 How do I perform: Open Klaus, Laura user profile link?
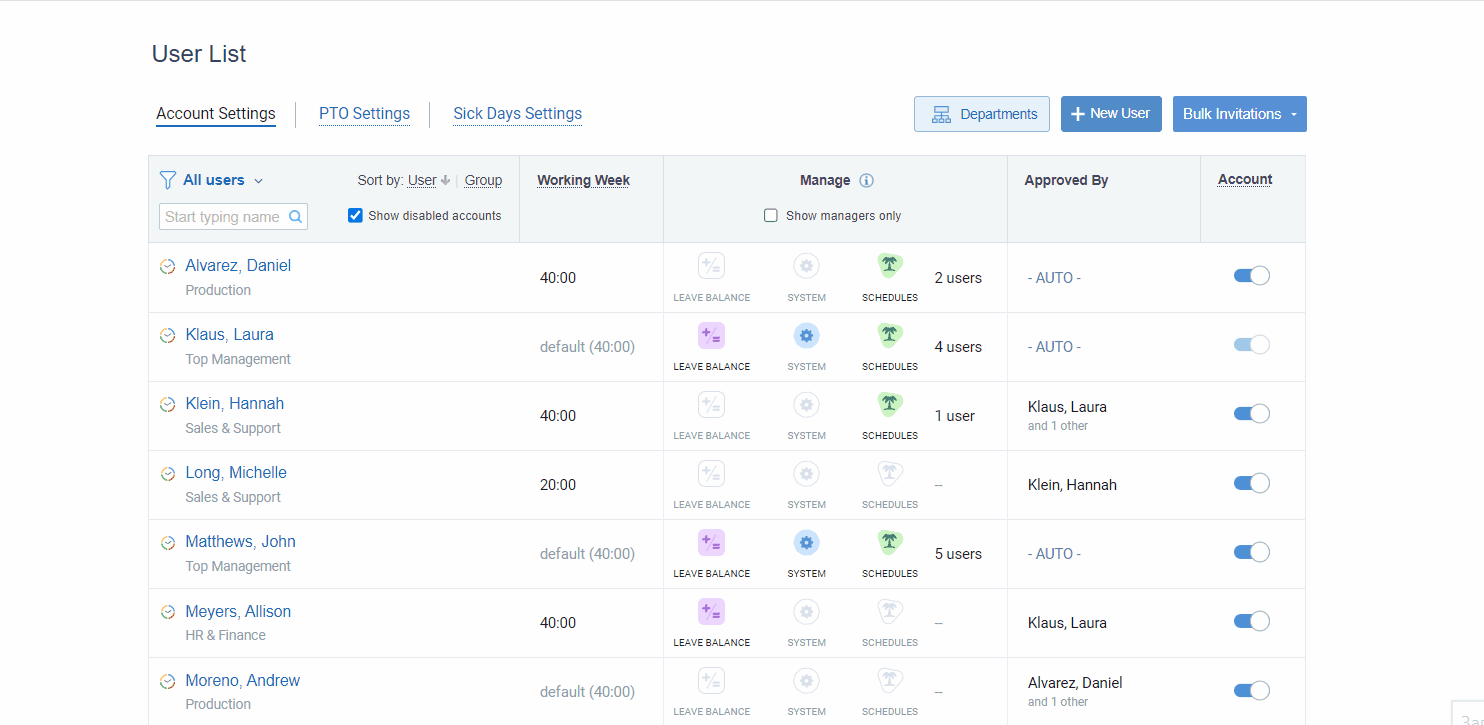click(x=229, y=335)
